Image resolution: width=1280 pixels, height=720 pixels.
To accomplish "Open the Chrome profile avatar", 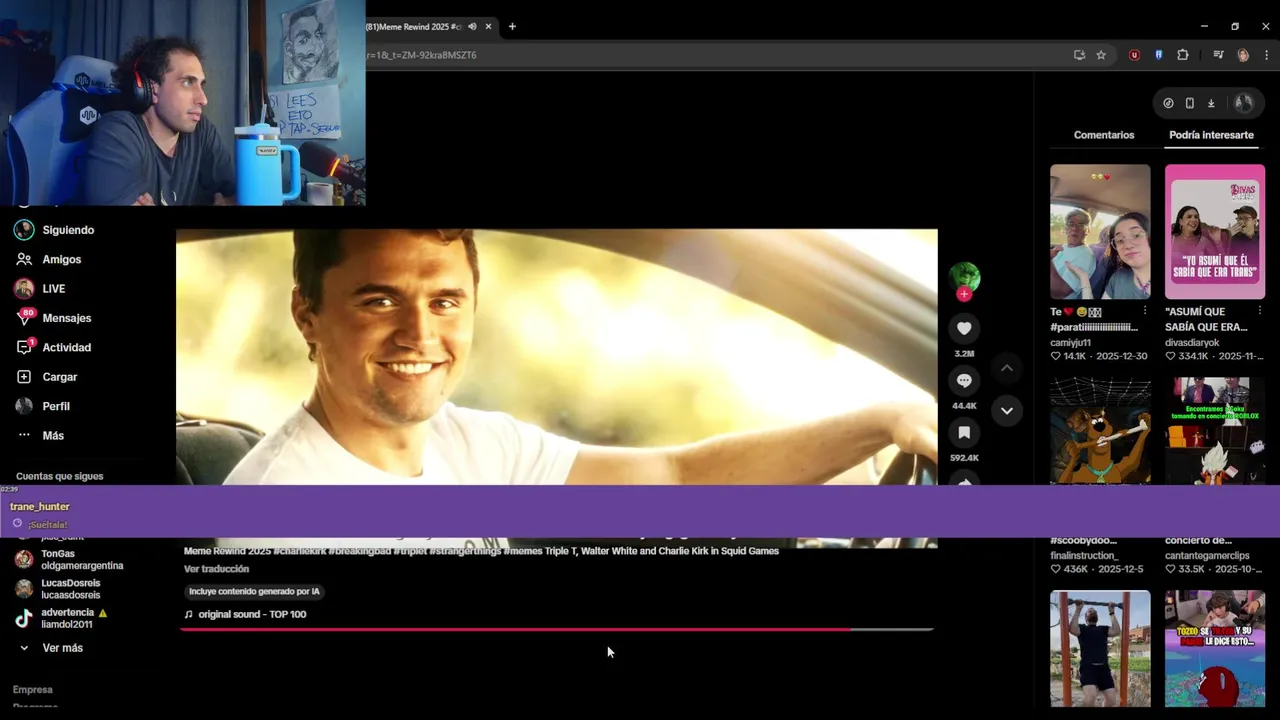I will tap(1243, 55).
